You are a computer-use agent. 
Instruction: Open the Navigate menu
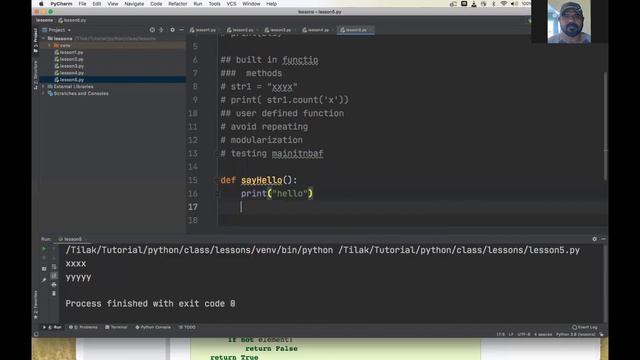(134, 4)
